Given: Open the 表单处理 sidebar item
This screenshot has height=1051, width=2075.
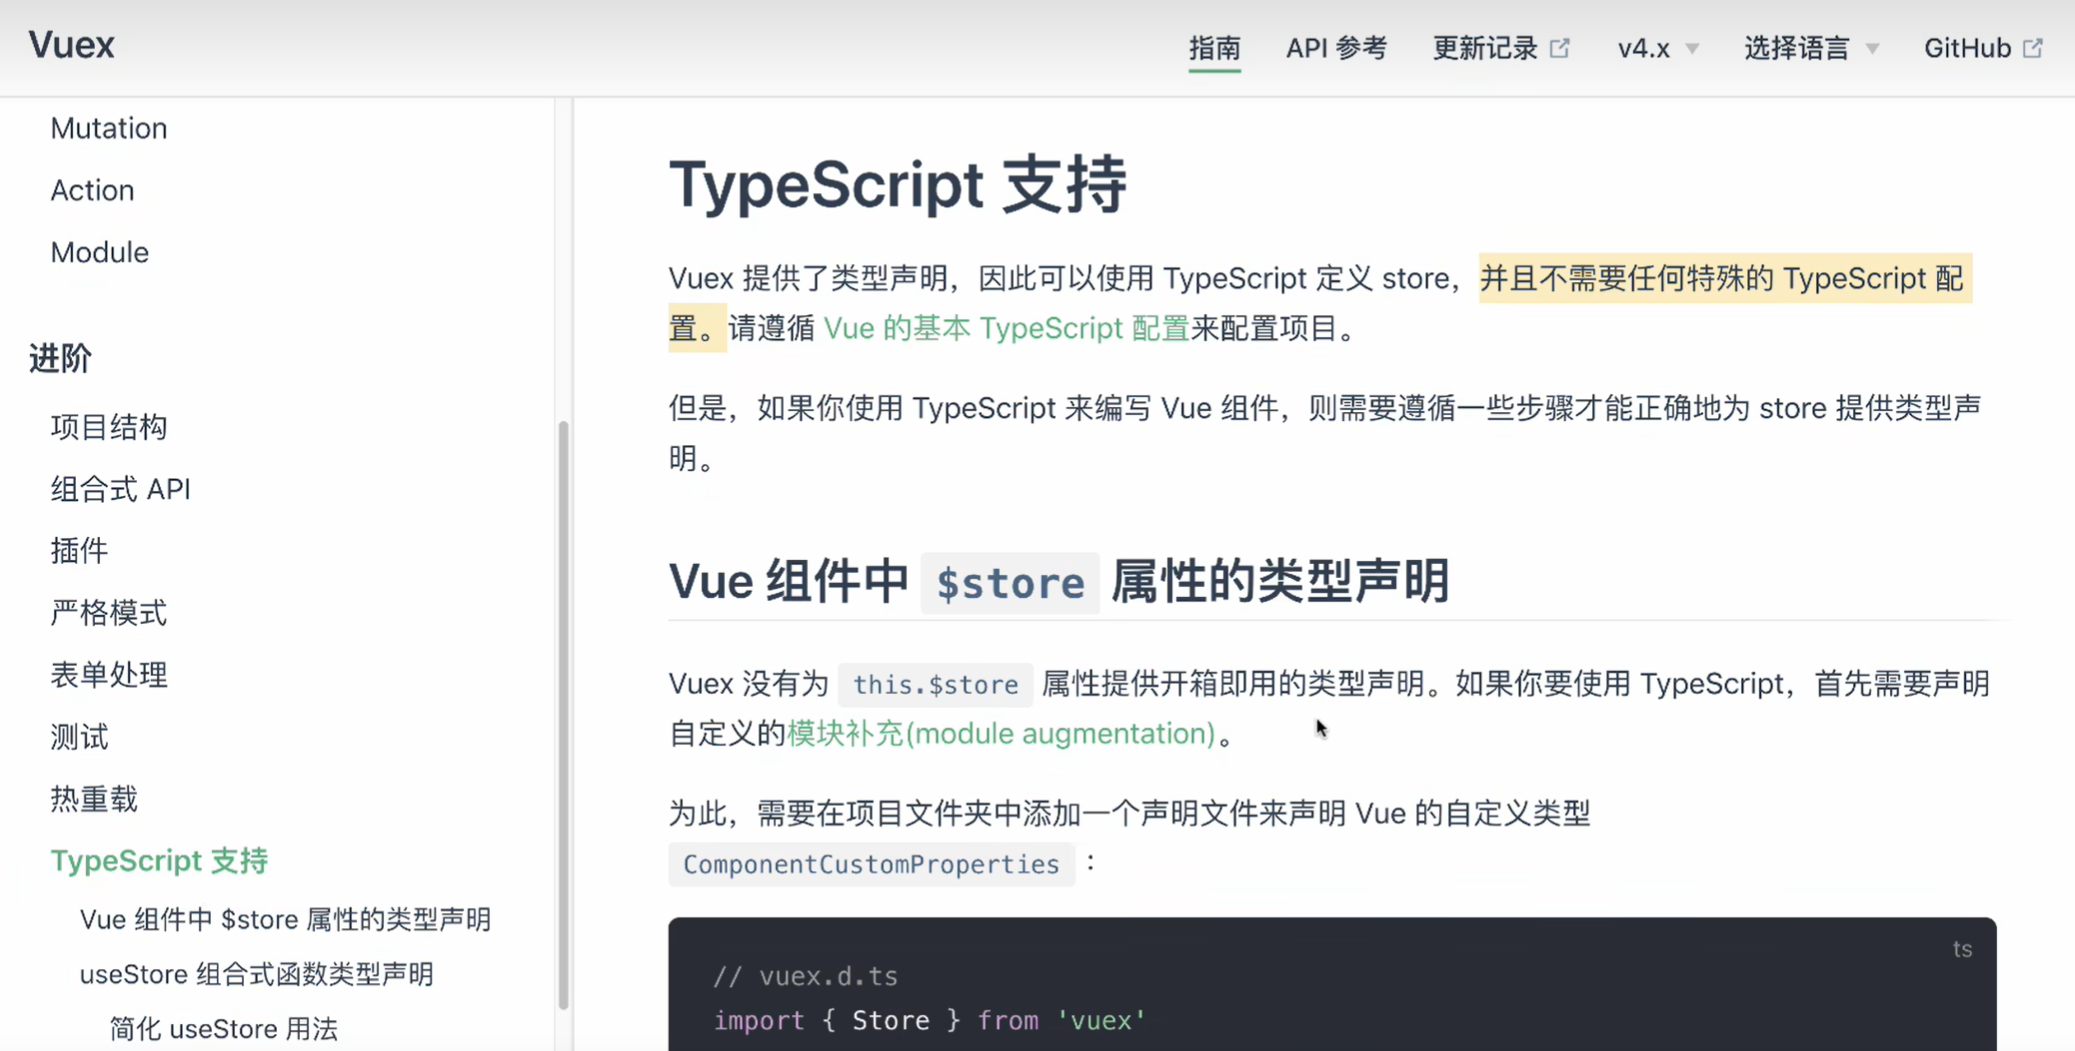Looking at the screenshot, I should (109, 675).
